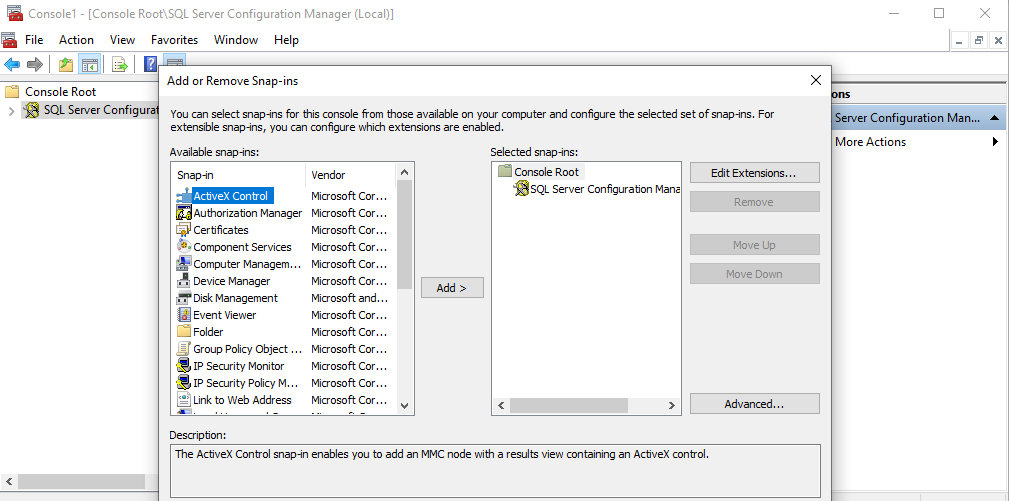Open the File menu
The height and width of the screenshot is (501, 1009).
34,40
